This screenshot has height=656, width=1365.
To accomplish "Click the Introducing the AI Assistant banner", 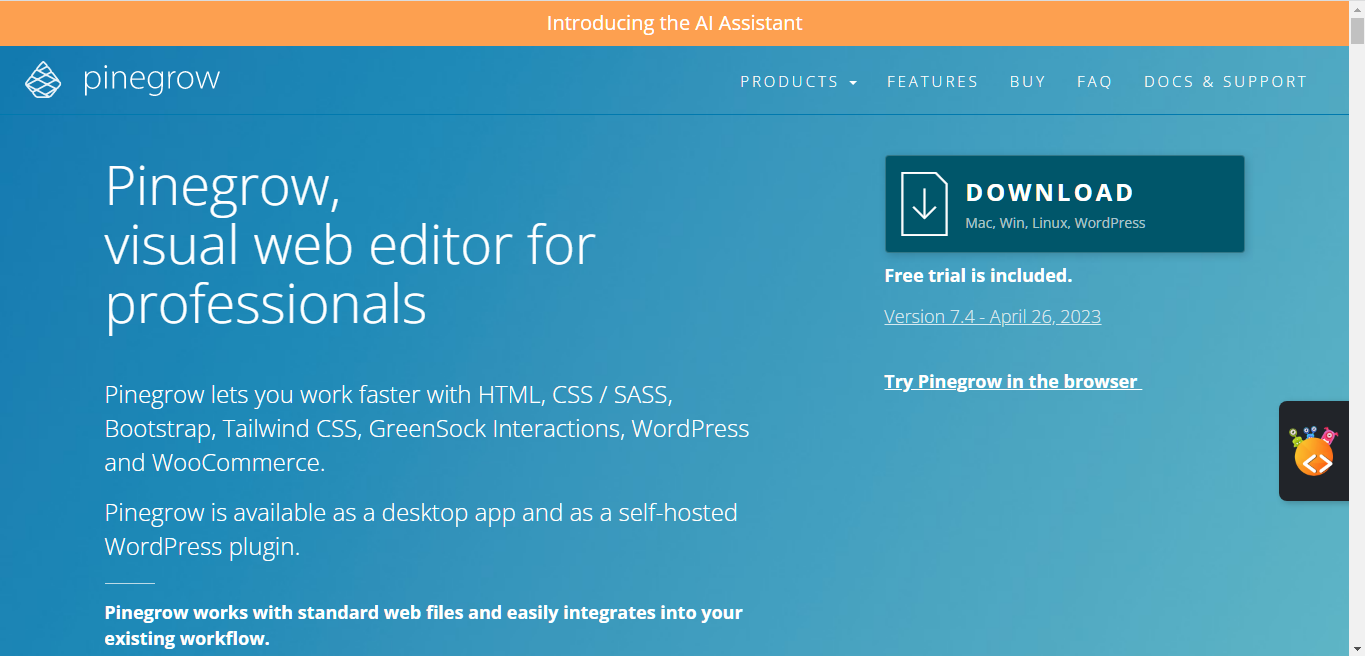I will click(674, 22).
